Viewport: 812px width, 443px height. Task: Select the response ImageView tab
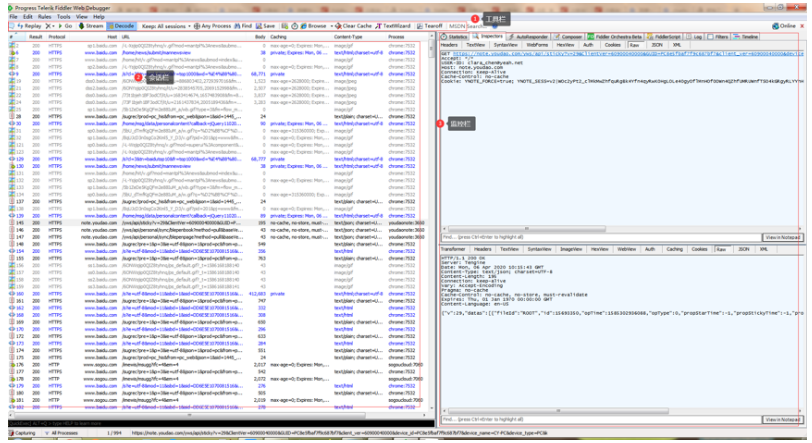[x=571, y=249]
